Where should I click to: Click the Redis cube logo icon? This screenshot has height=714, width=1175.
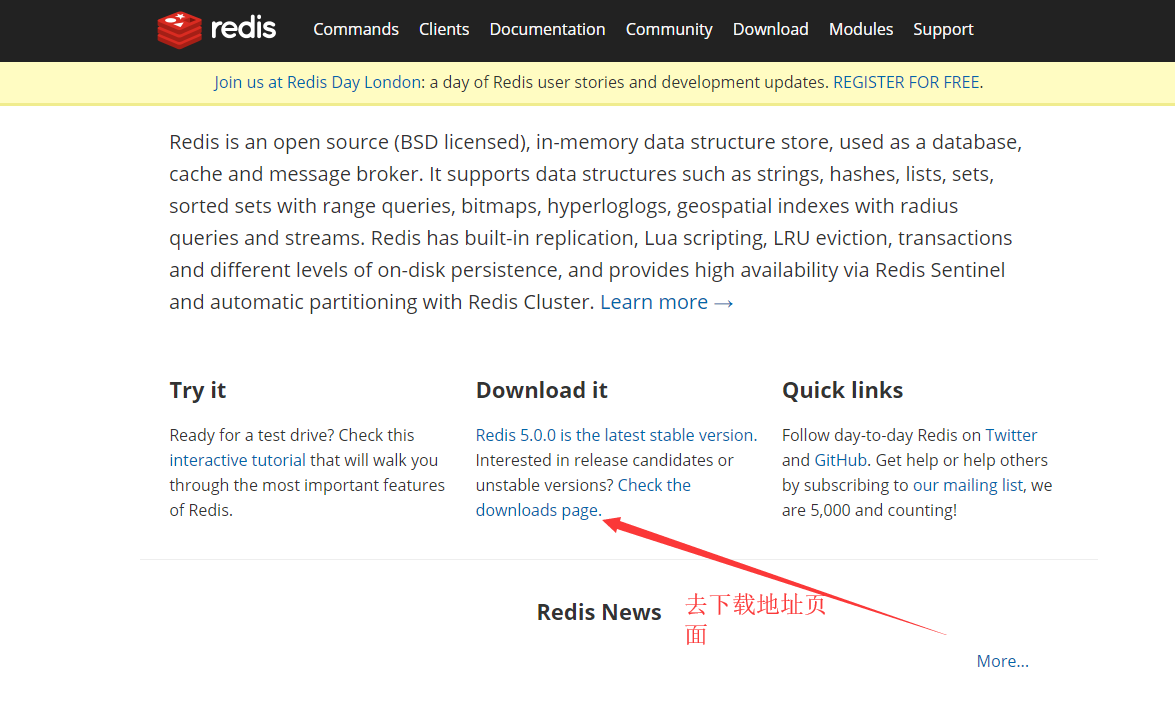(x=179, y=29)
